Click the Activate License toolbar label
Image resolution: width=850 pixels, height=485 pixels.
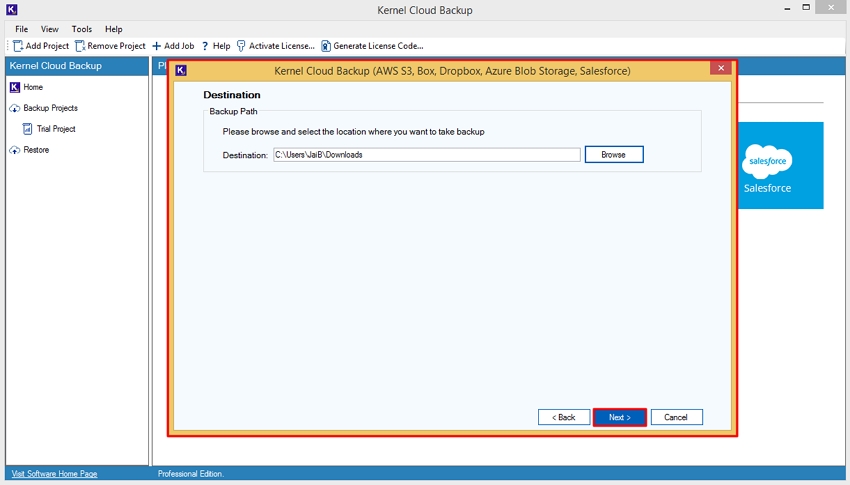point(282,46)
